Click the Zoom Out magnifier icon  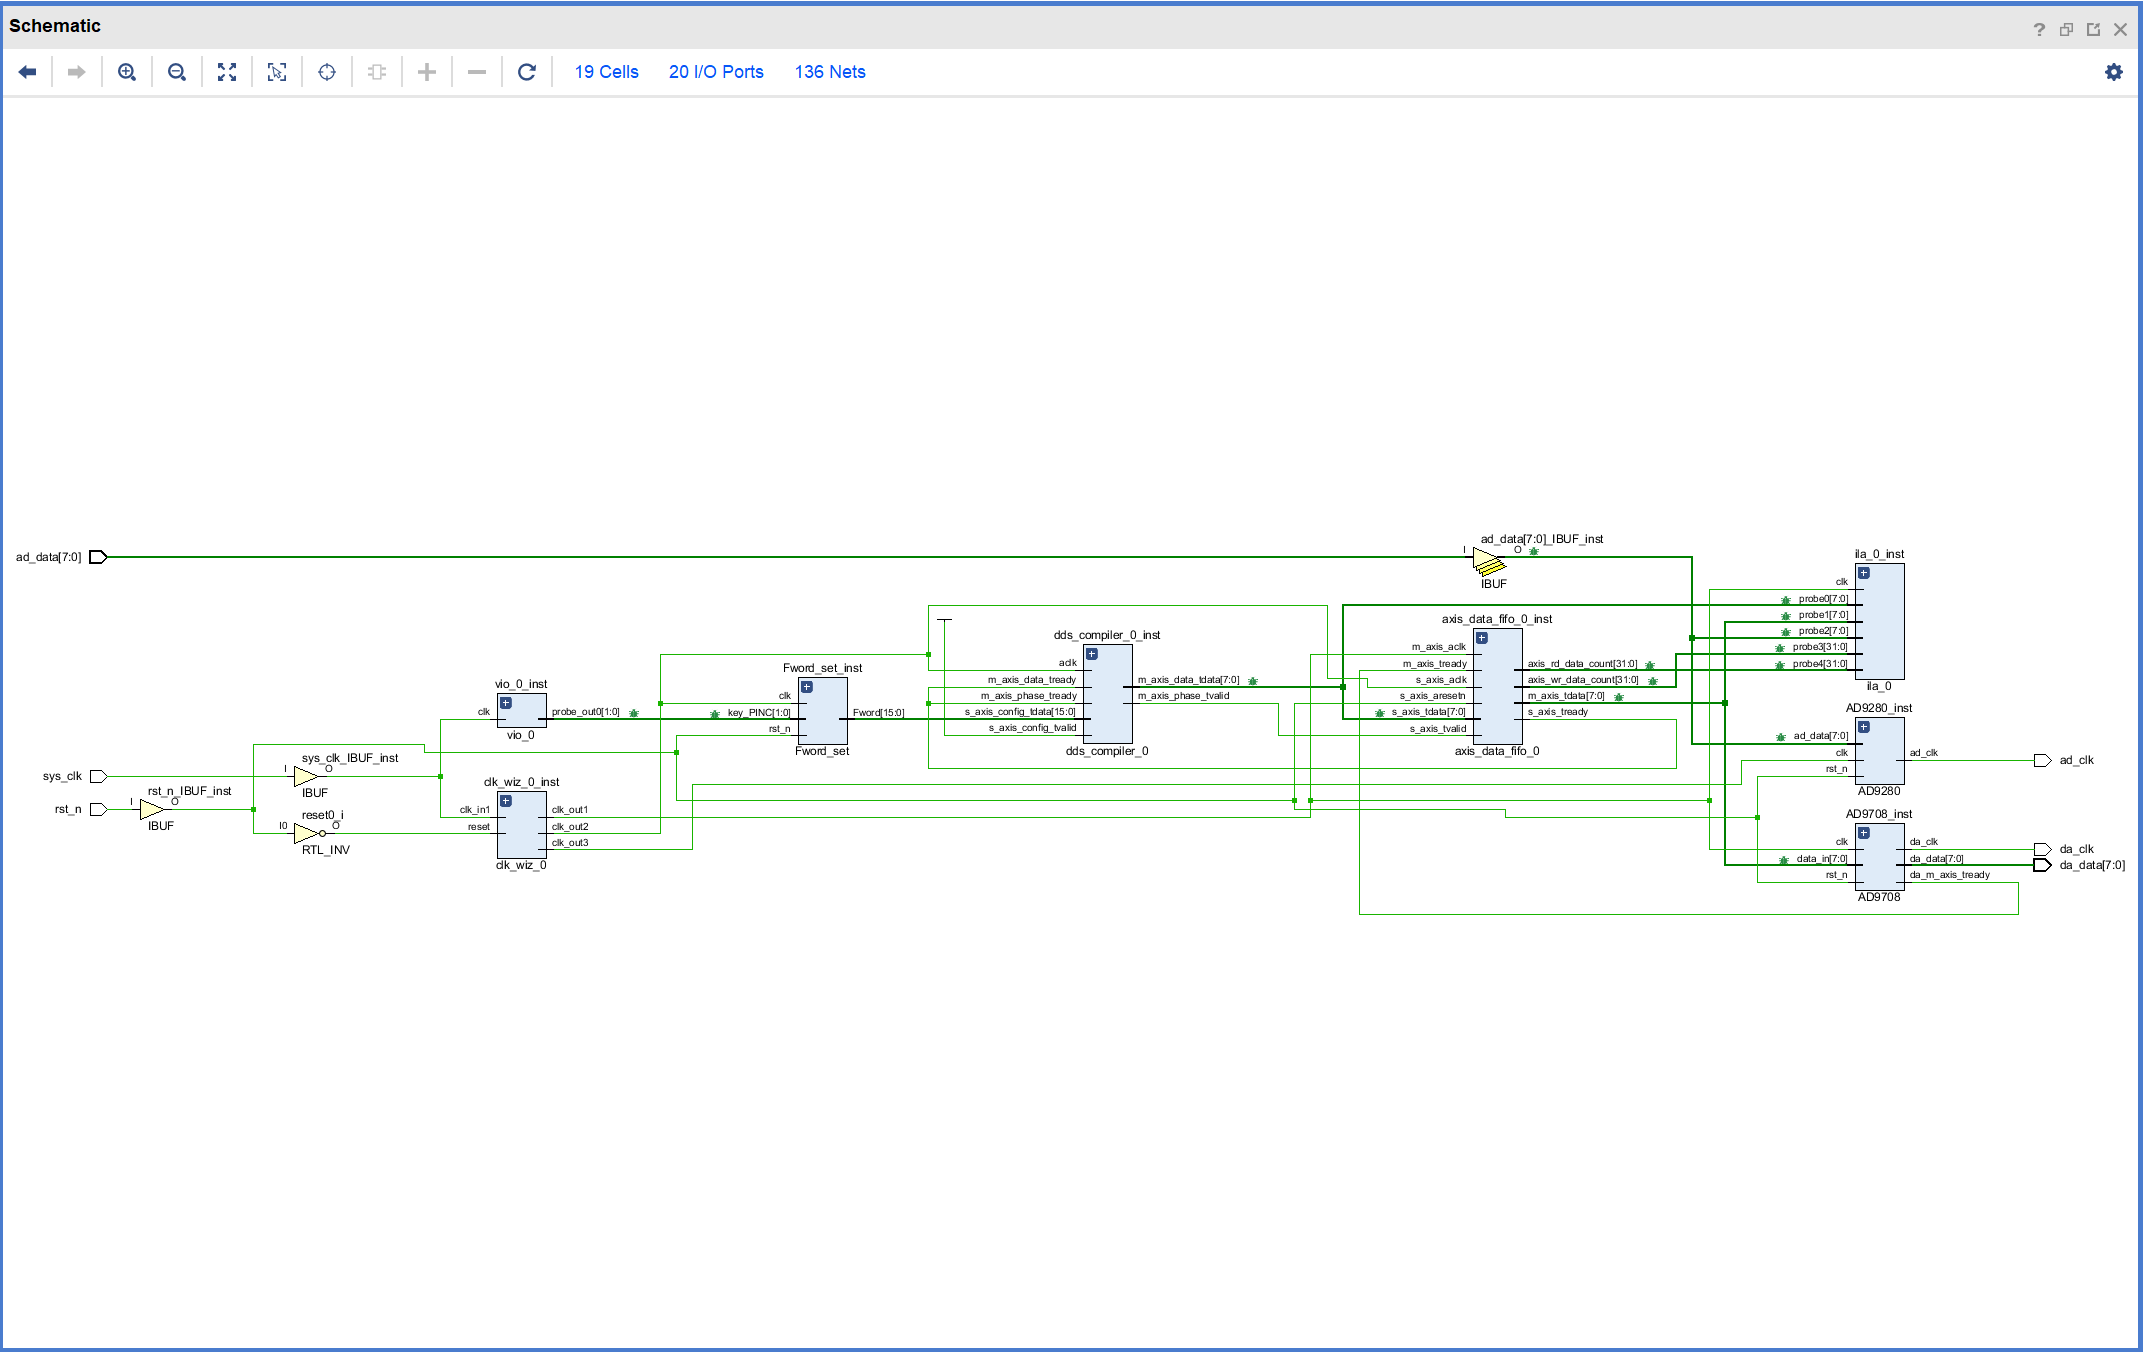[177, 72]
